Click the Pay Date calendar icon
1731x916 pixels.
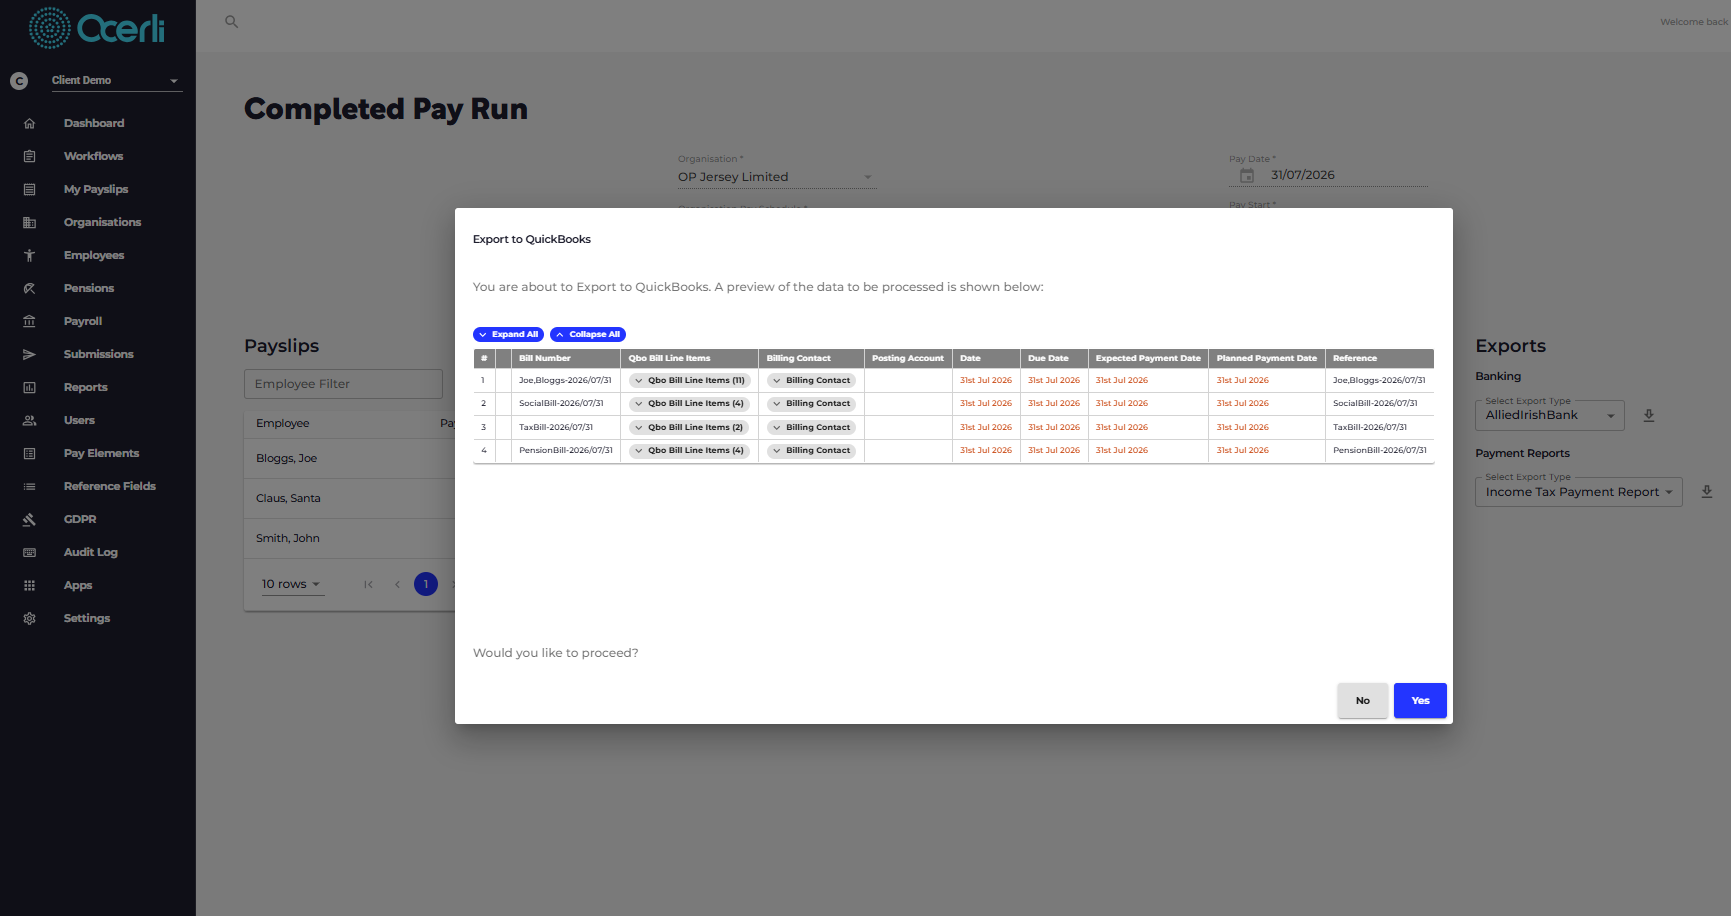(x=1247, y=176)
